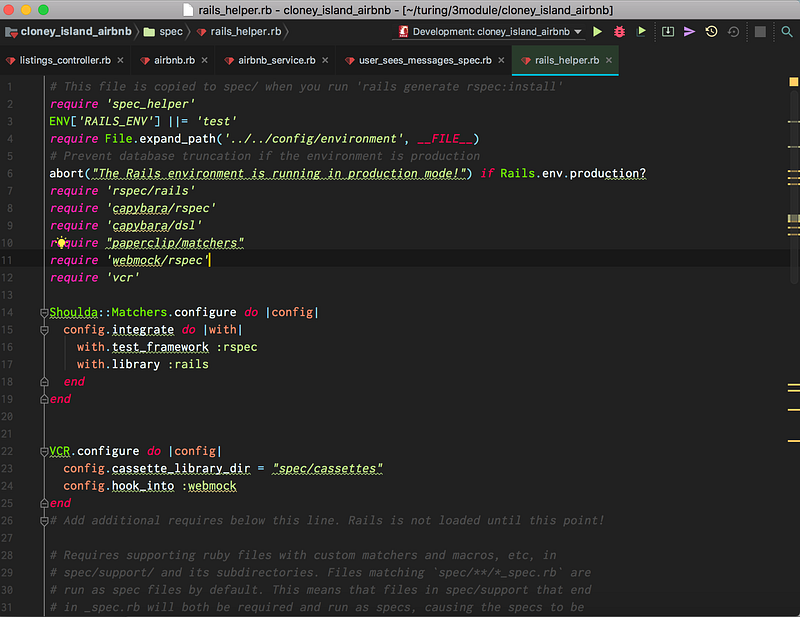
Task: Close the rails_helper.rb tab
Action: tap(610, 60)
